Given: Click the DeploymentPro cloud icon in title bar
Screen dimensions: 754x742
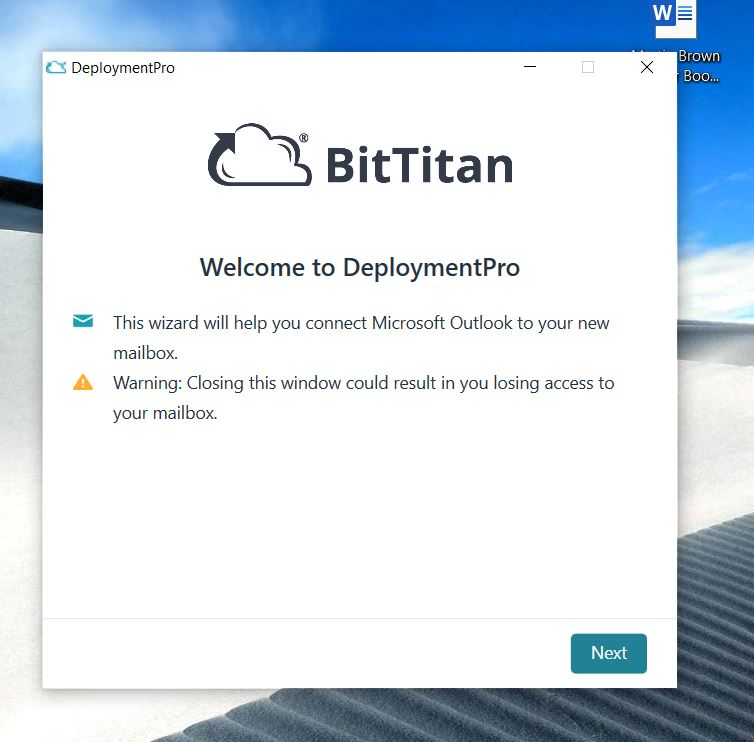Looking at the screenshot, I should coord(56,68).
